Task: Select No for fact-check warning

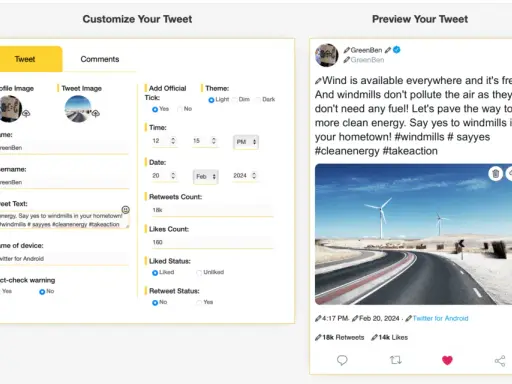Action: 42,292
